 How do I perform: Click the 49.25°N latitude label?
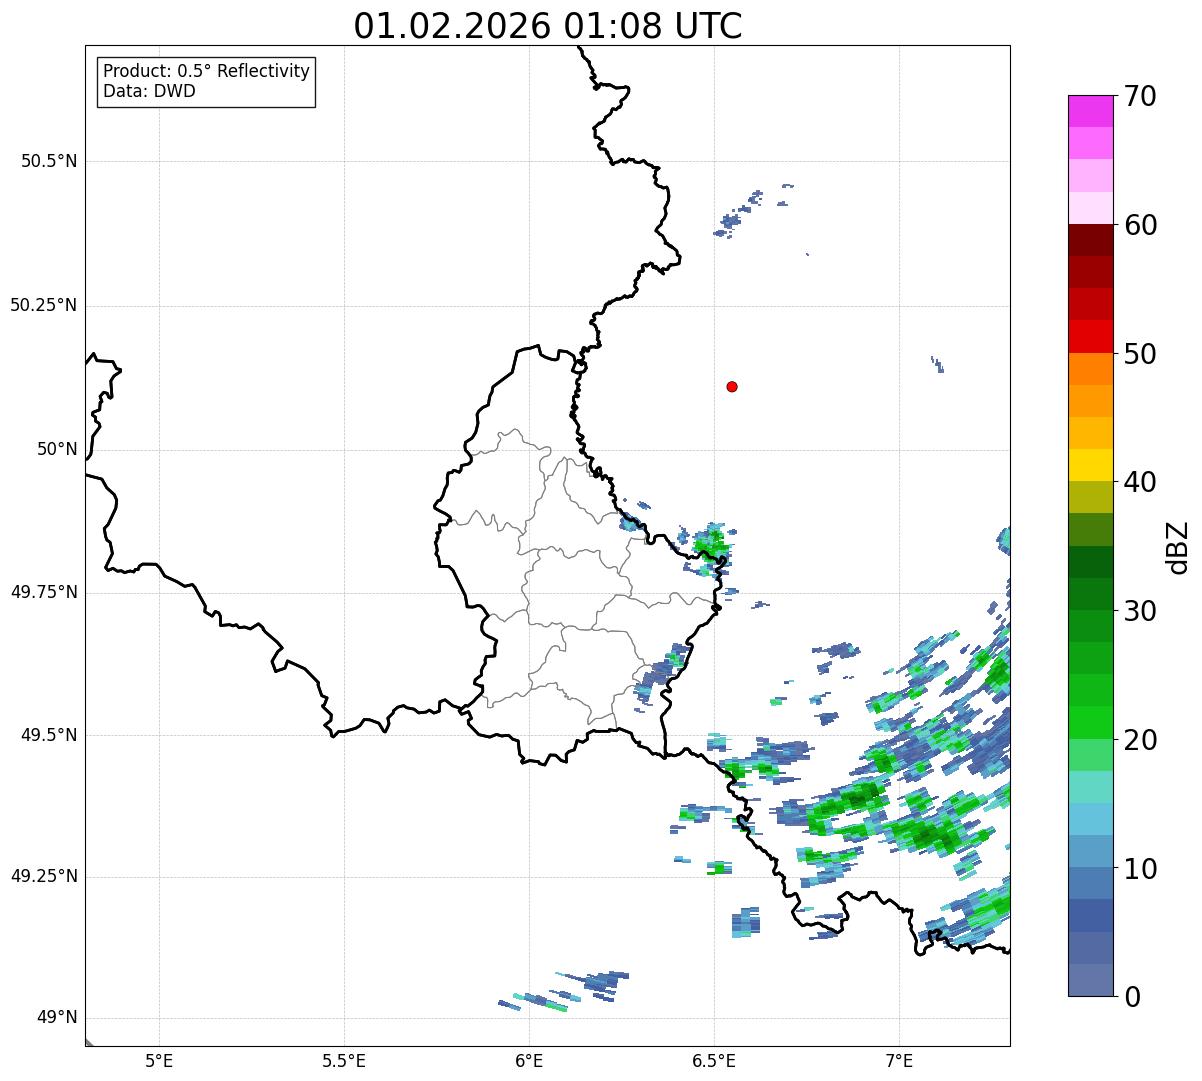pyautogui.click(x=43, y=876)
